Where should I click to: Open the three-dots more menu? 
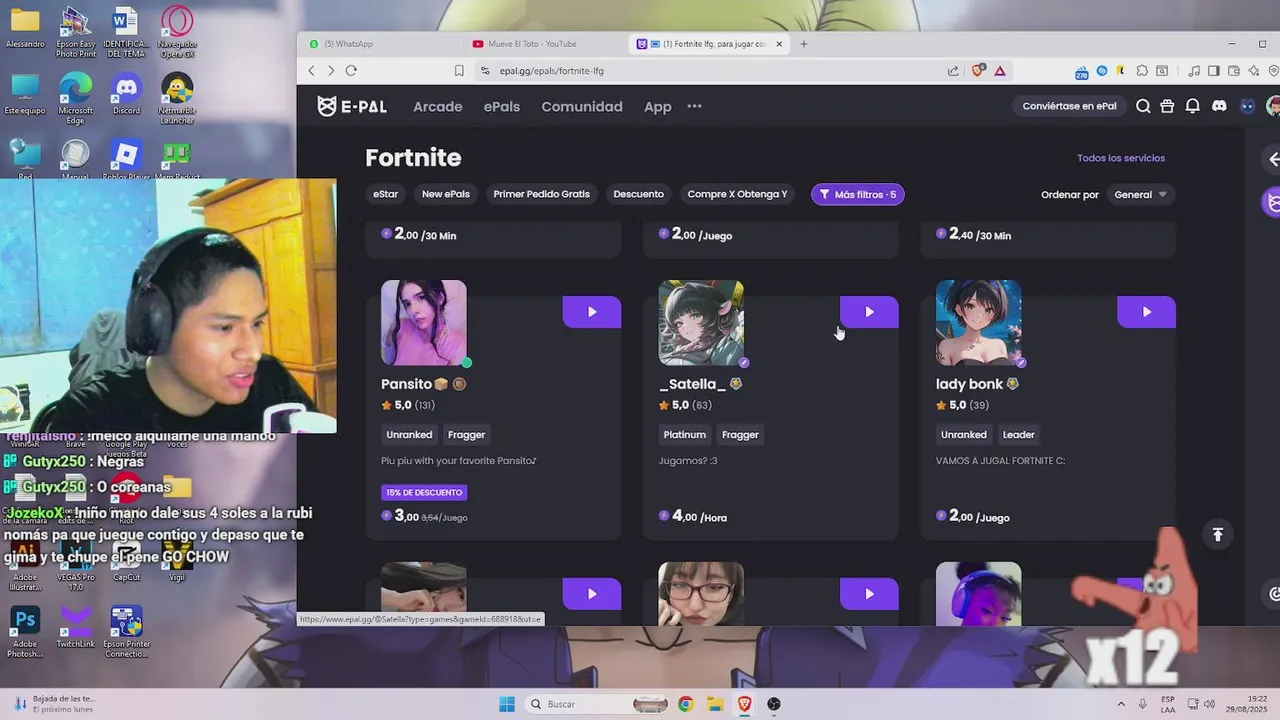point(694,106)
